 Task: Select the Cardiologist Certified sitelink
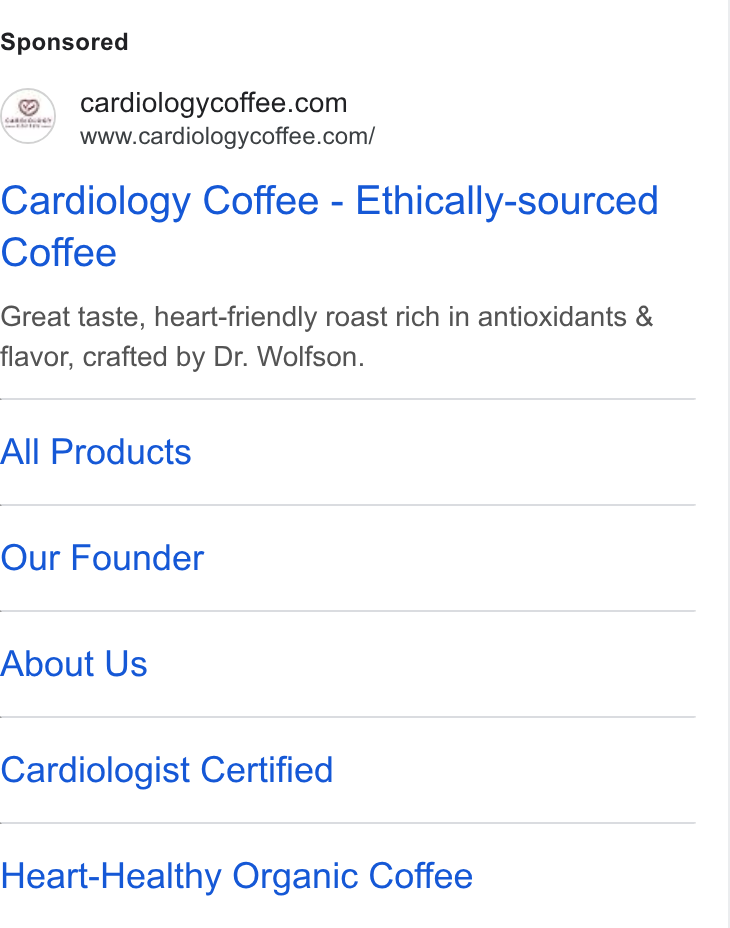point(166,770)
